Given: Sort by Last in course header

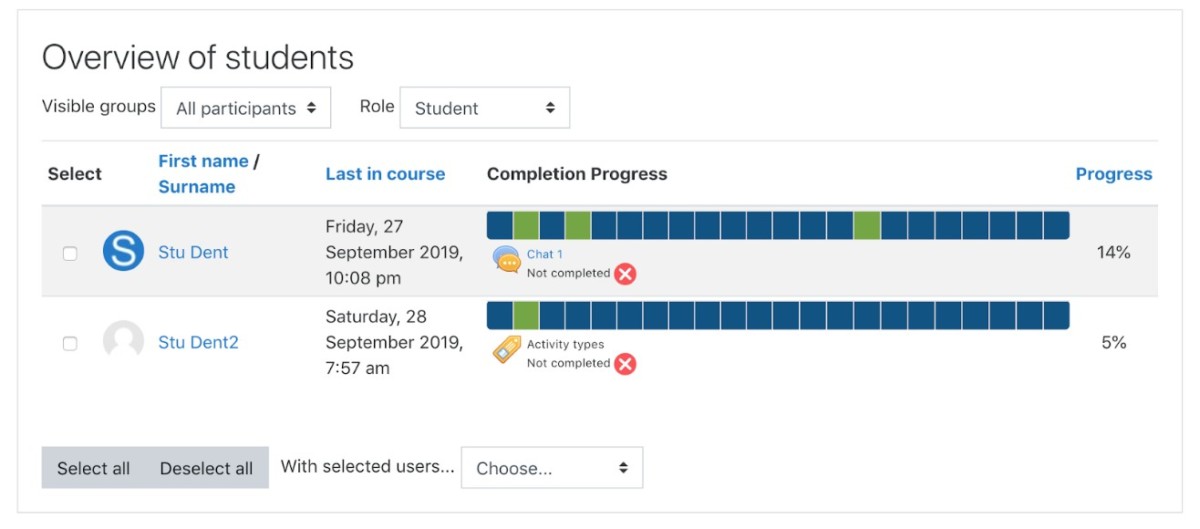Looking at the screenshot, I should [385, 174].
